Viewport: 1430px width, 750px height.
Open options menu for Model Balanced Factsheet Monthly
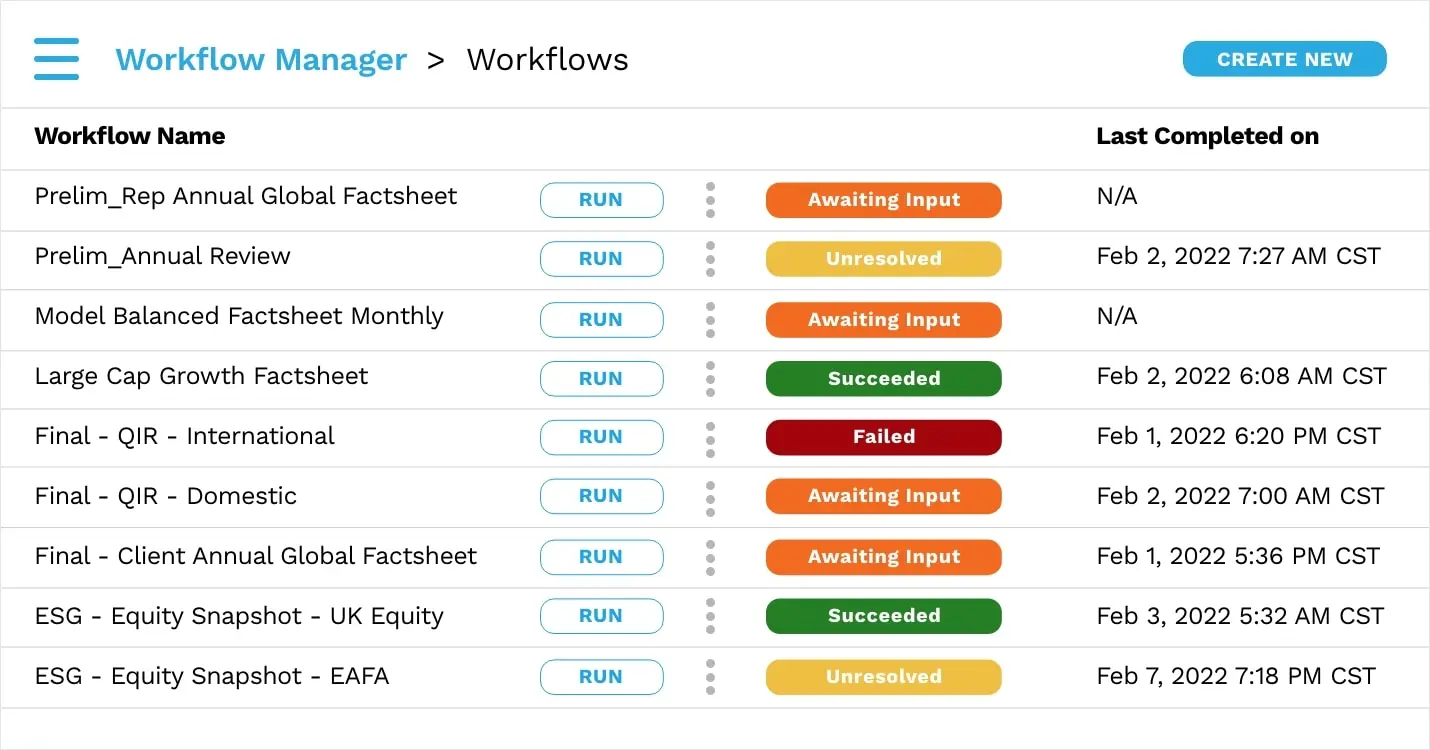[710, 319]
